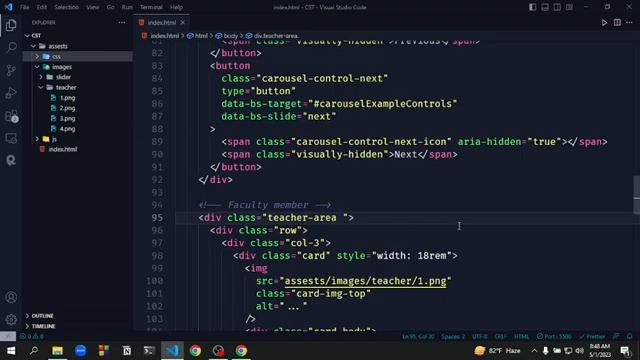Open the Manage gear settings

coord(11,319)
